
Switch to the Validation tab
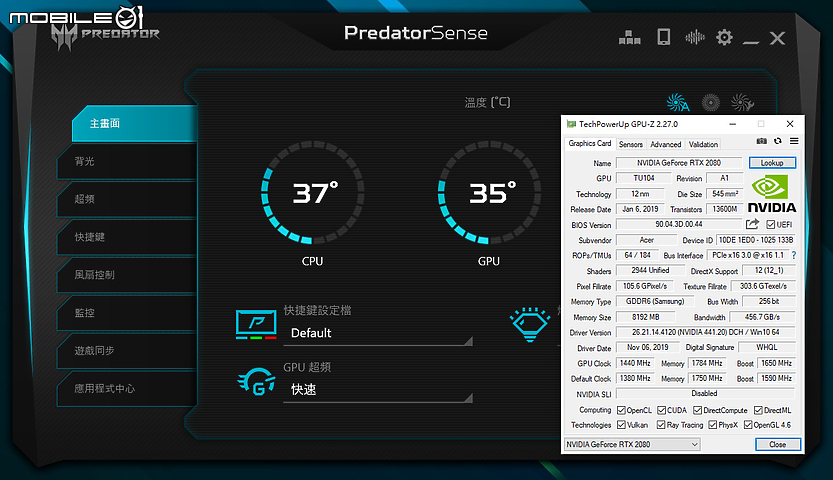click(x=703, y=144)
